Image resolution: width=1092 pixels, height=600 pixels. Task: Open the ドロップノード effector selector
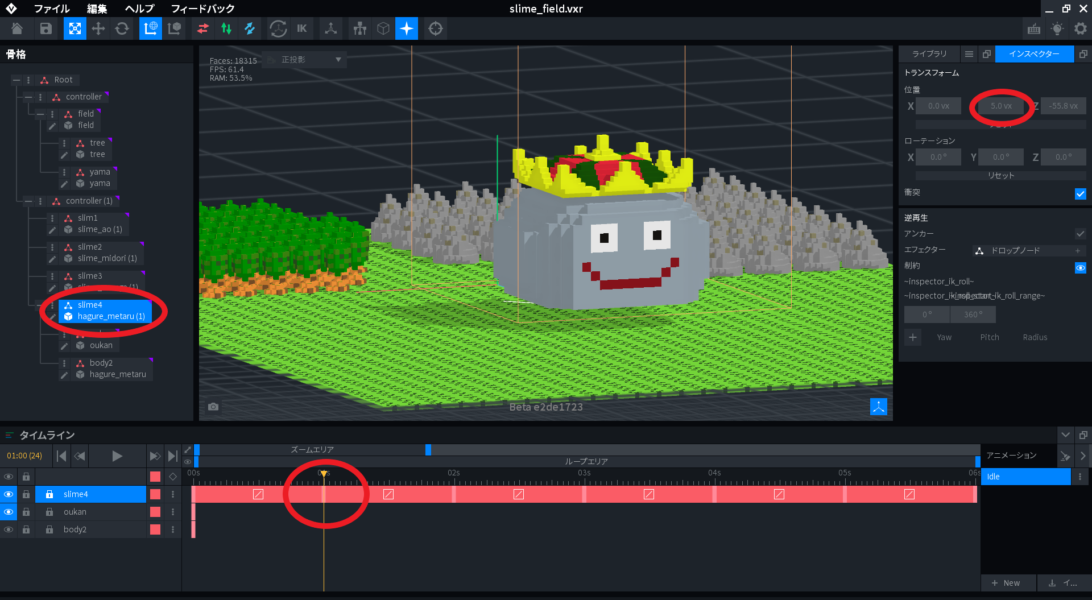[x=1029, y=251]
